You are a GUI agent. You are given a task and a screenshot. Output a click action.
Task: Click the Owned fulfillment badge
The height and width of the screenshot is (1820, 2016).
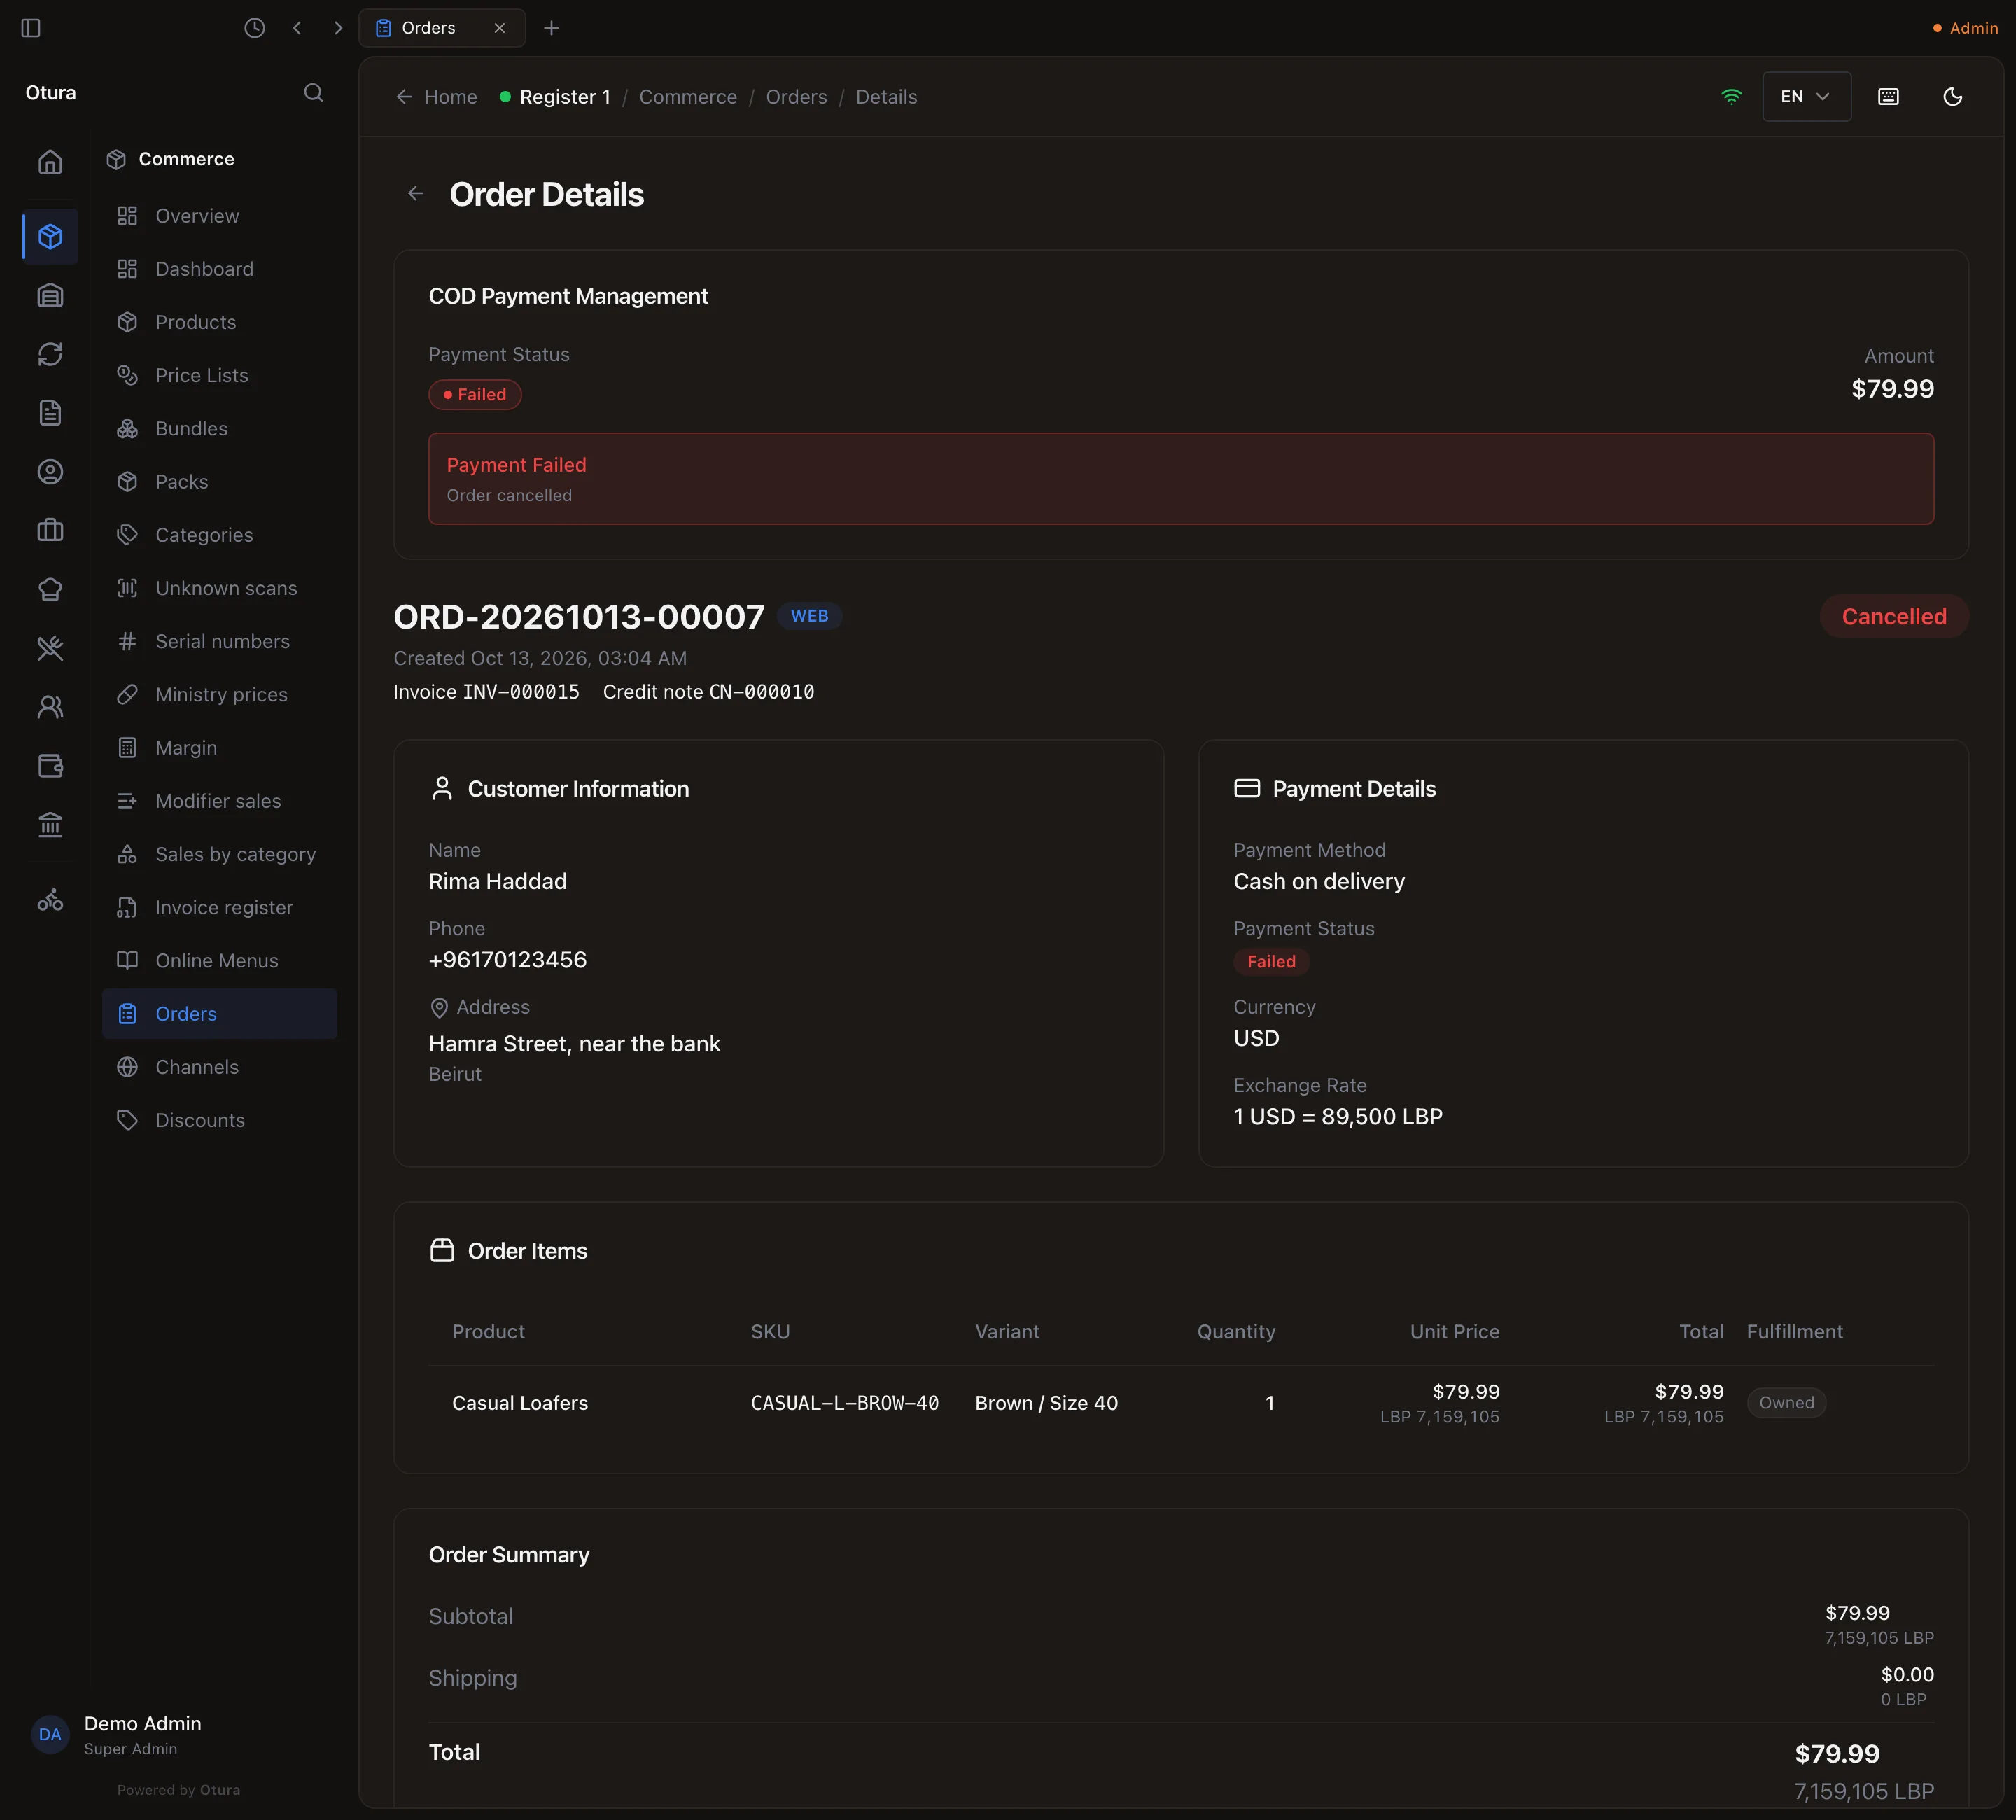[1786, 1403]
